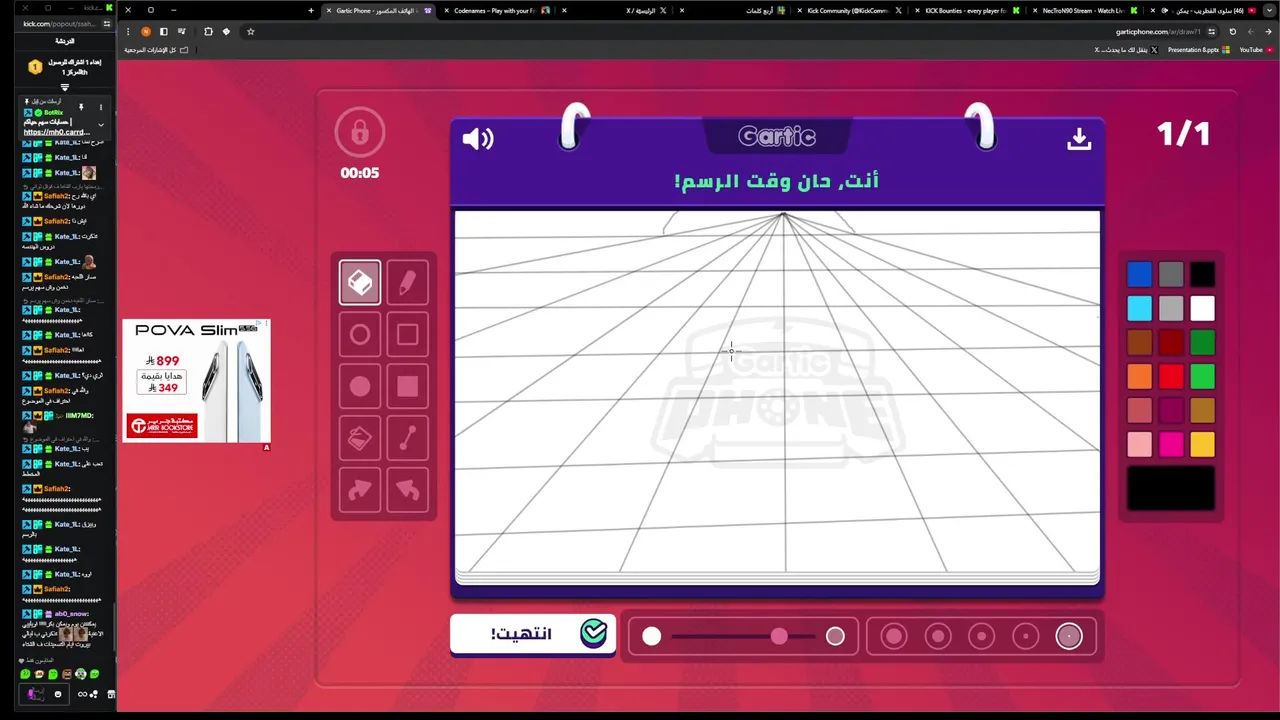Click the padlock icon above the timer
The image size is (1280, 720).
359,132
